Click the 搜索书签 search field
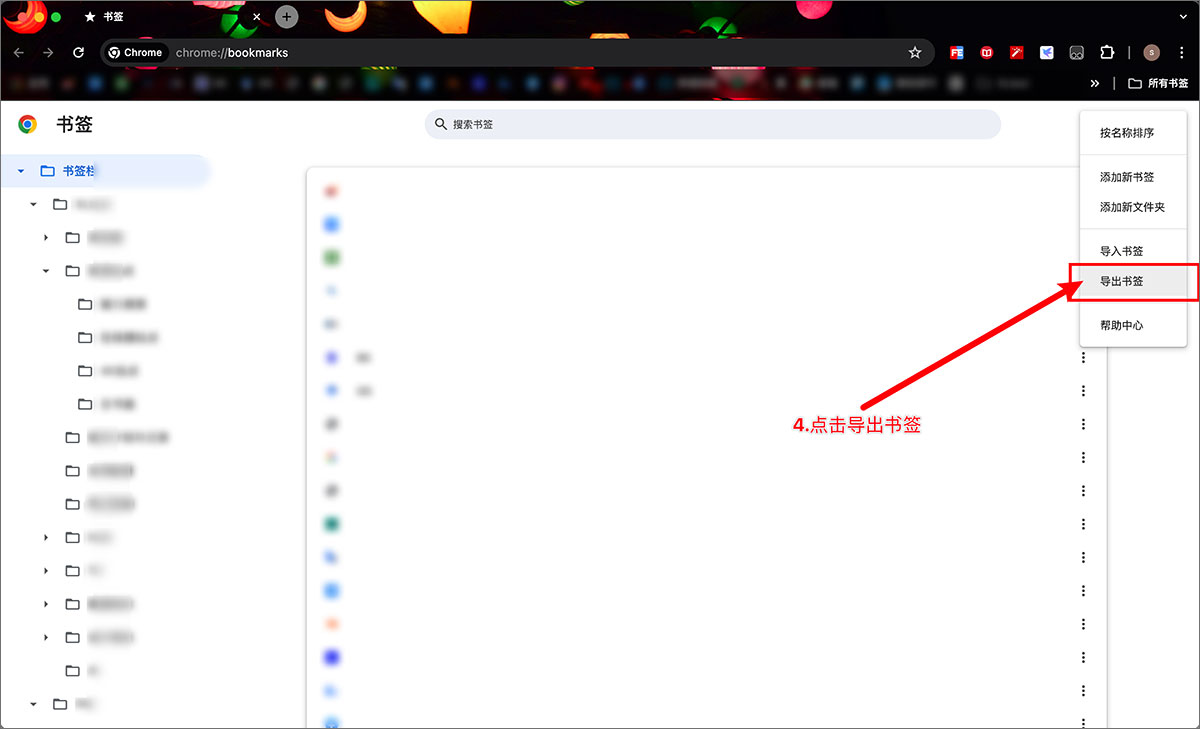This screenshot has width=1200, height=729. tap(712, 125)
